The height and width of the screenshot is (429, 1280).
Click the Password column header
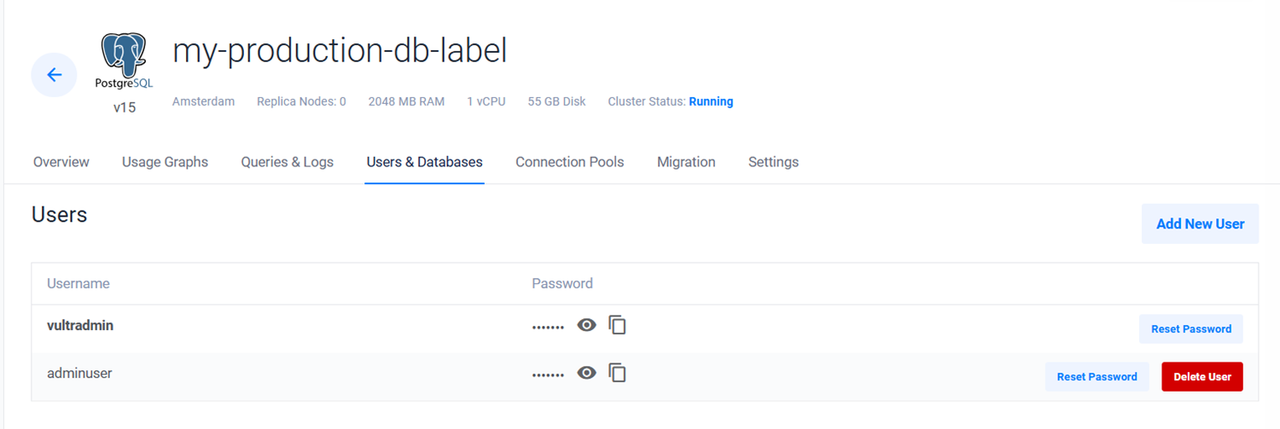click(x=562, y=284)
